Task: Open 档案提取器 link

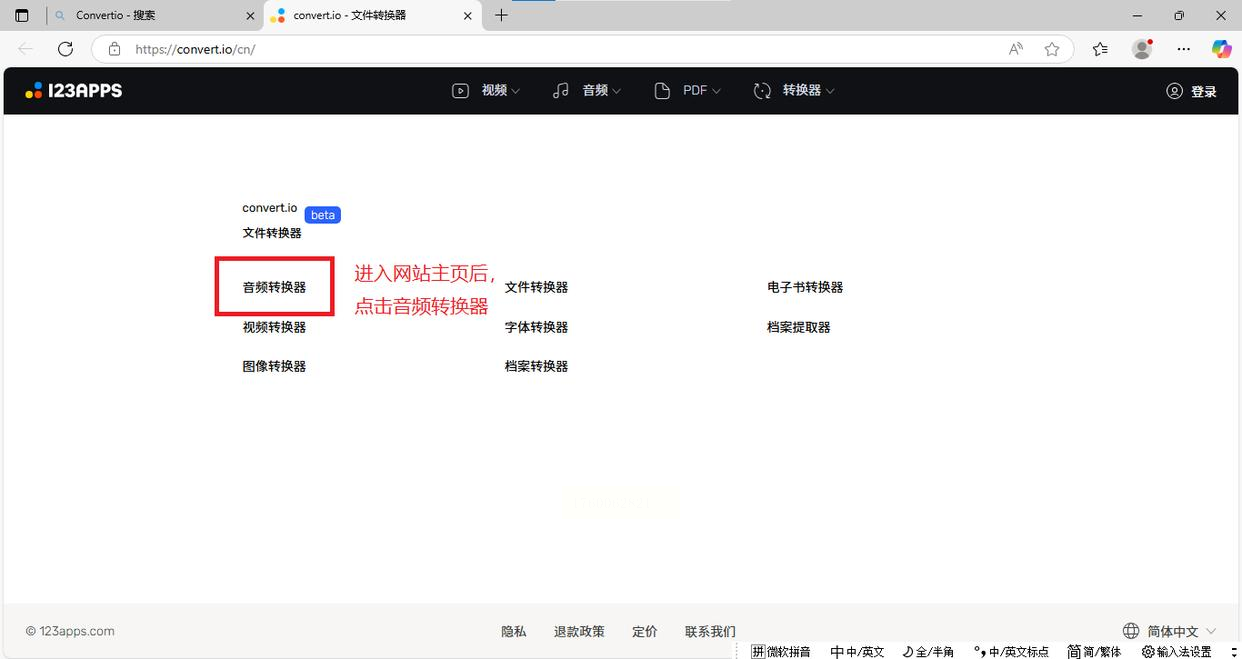Action: (799, 327)
